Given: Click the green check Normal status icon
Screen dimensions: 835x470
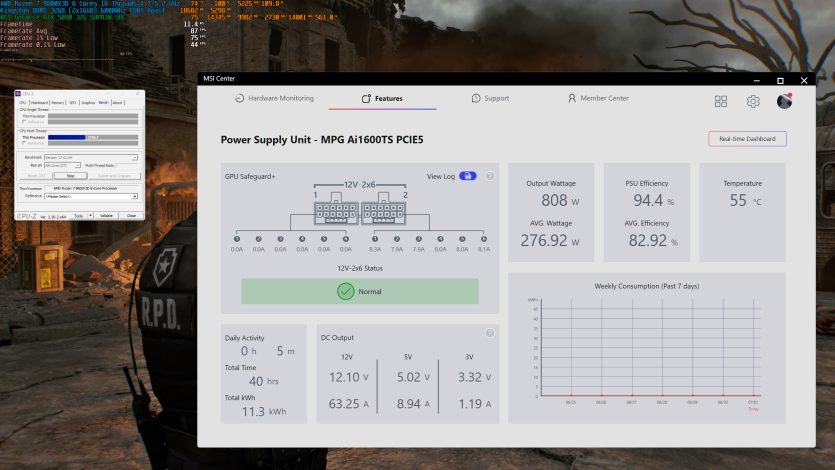Looking at the screenshot, I should click(x=346, y=291).
